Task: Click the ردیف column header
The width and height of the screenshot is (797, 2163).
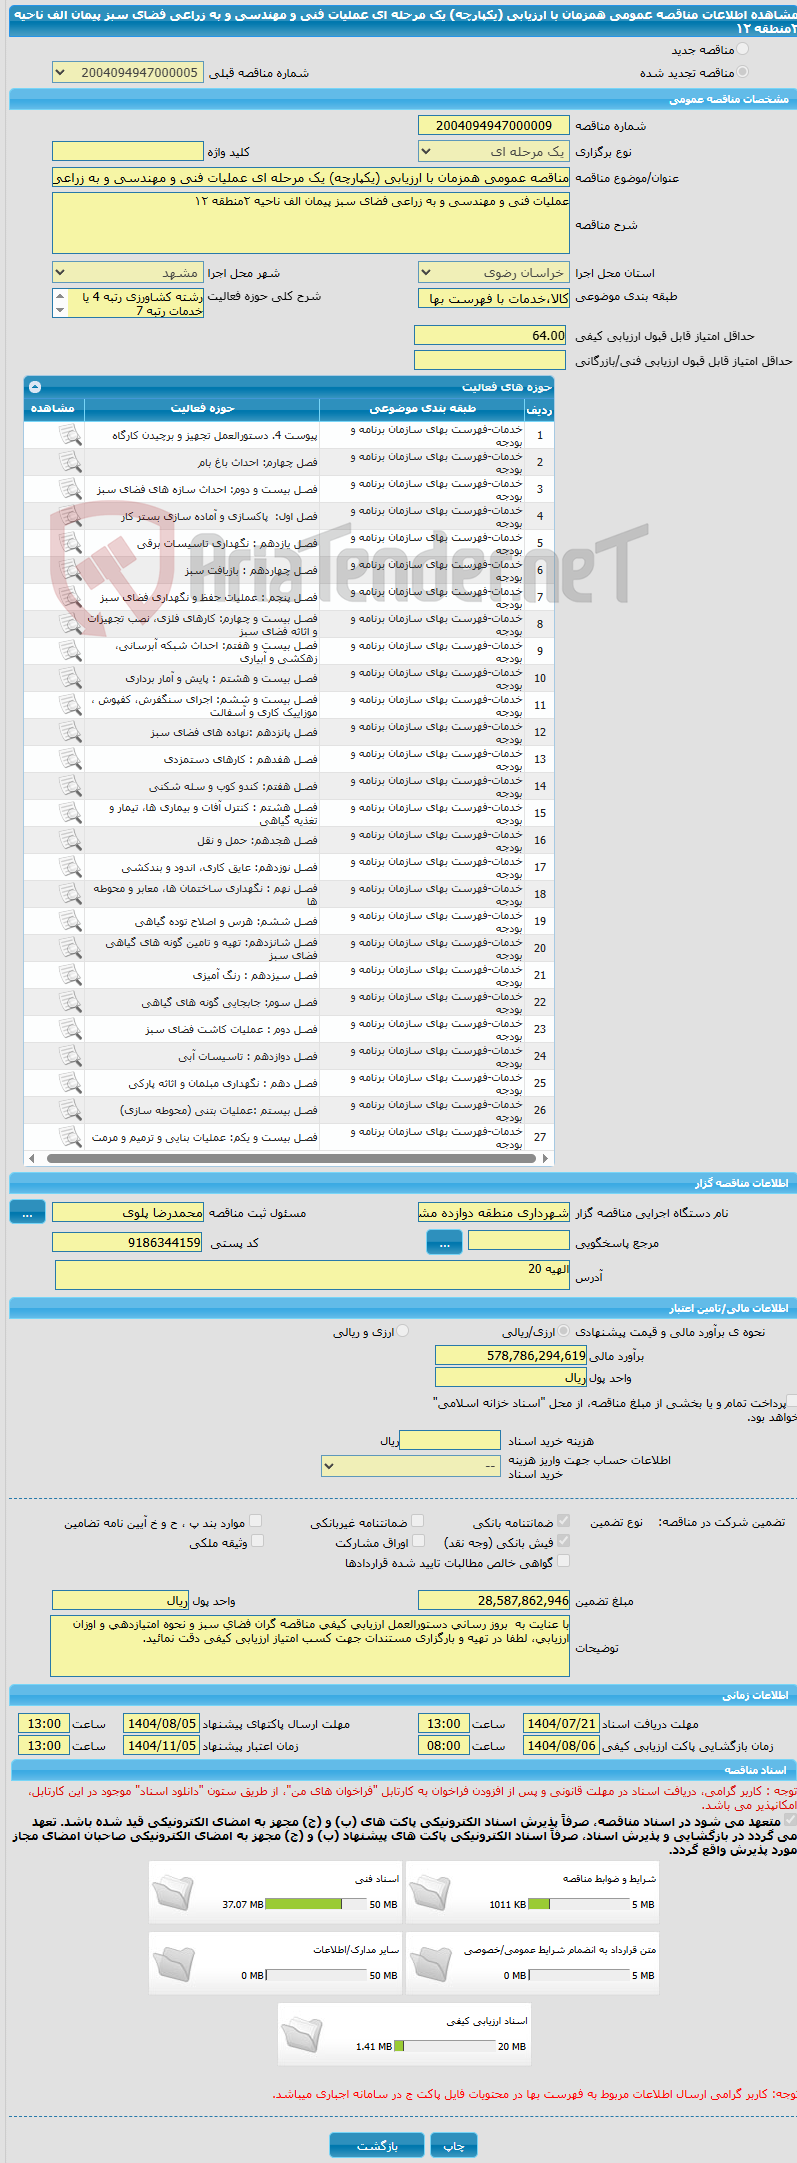Action: click(539, 409)
